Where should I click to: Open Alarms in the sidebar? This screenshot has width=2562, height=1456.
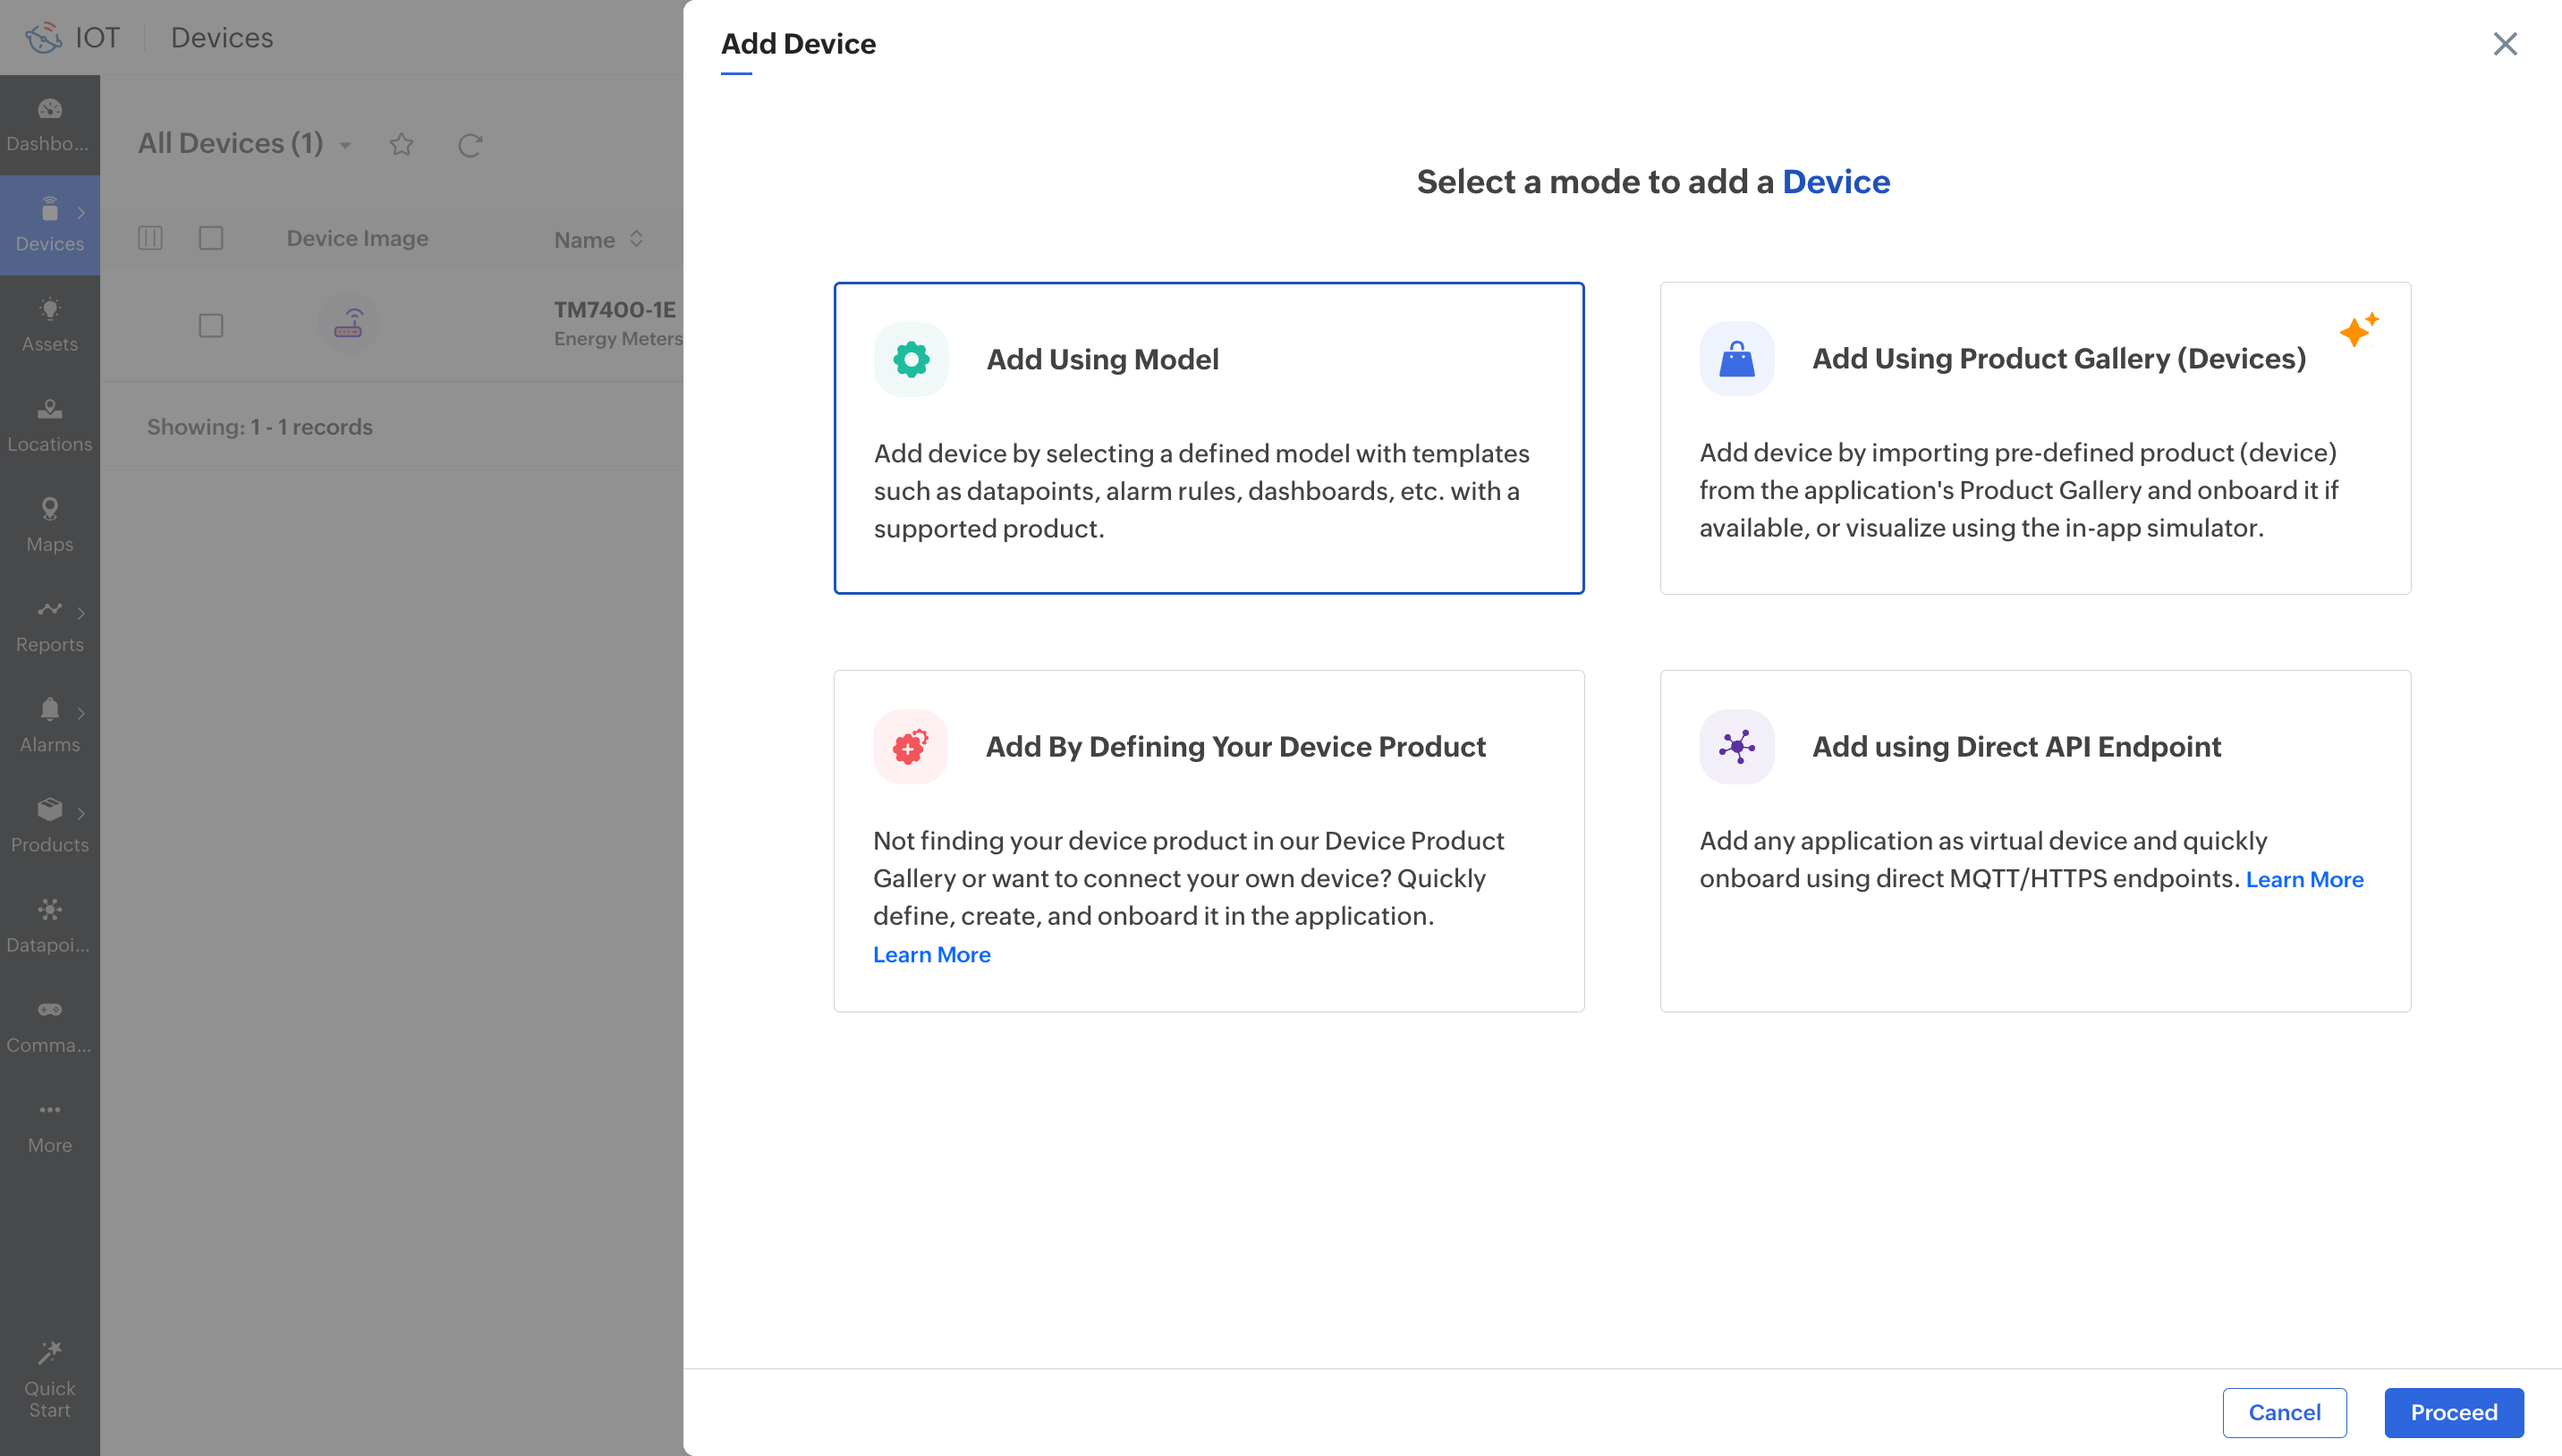click(x=49, y=725)
